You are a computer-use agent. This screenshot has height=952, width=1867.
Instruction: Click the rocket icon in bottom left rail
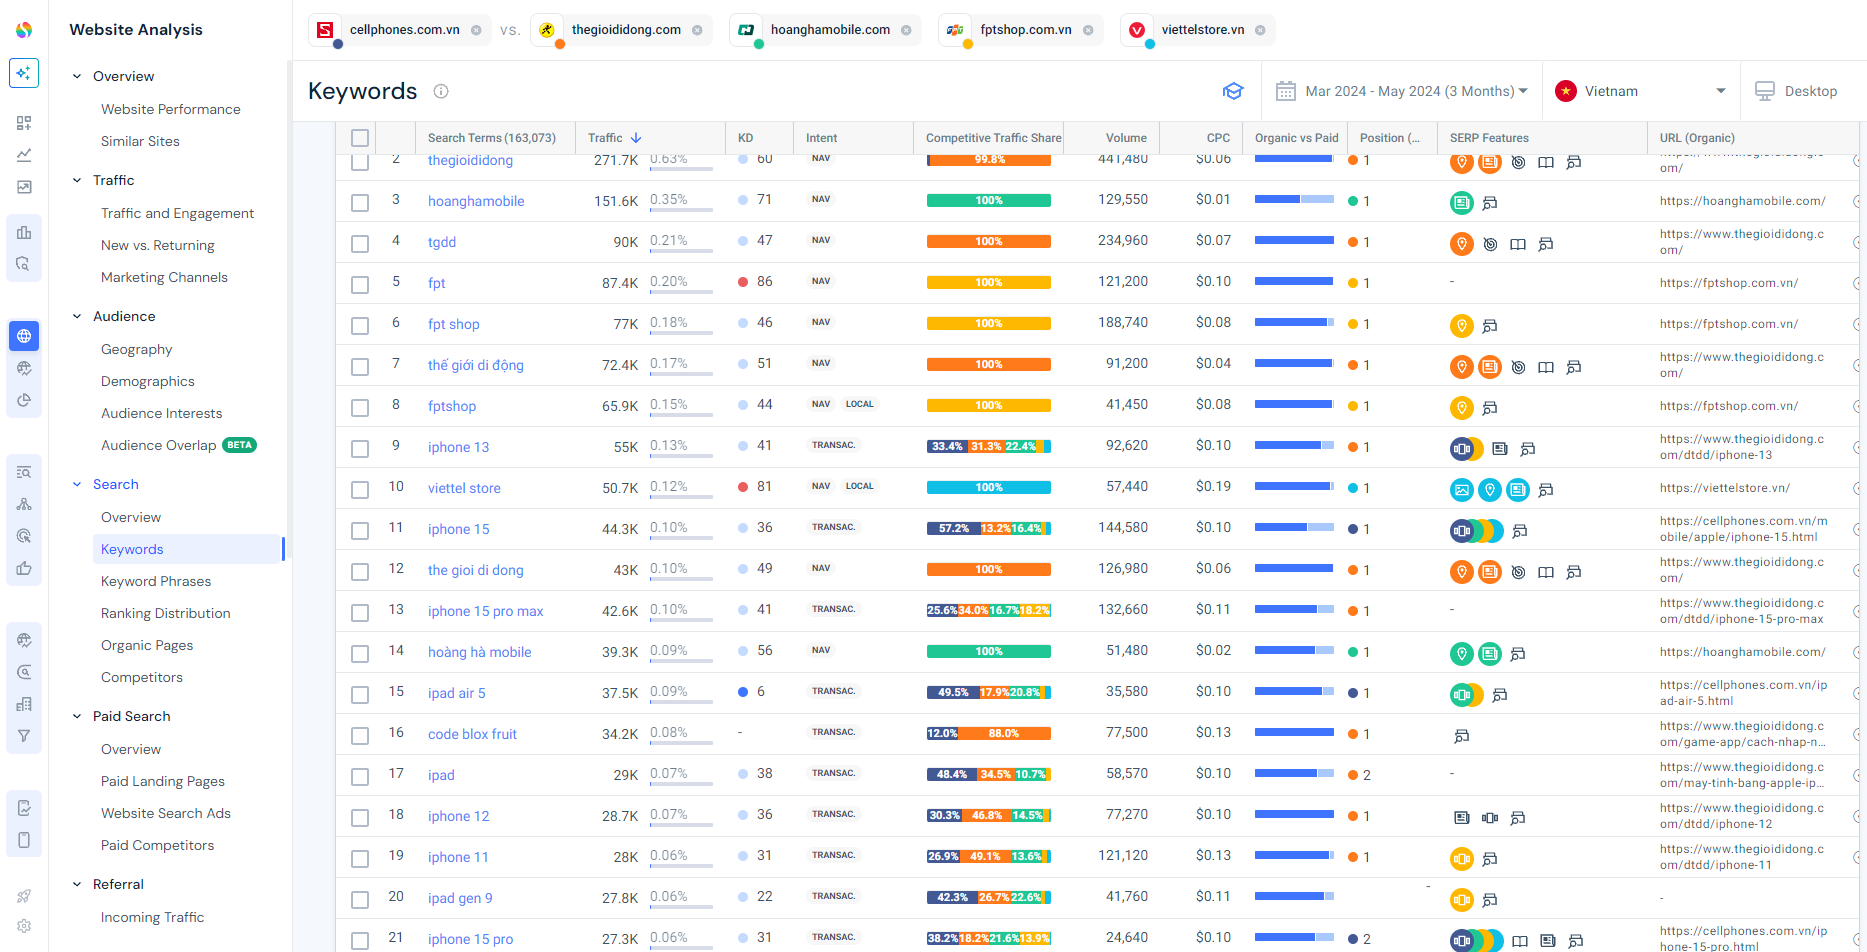[24, 896]
